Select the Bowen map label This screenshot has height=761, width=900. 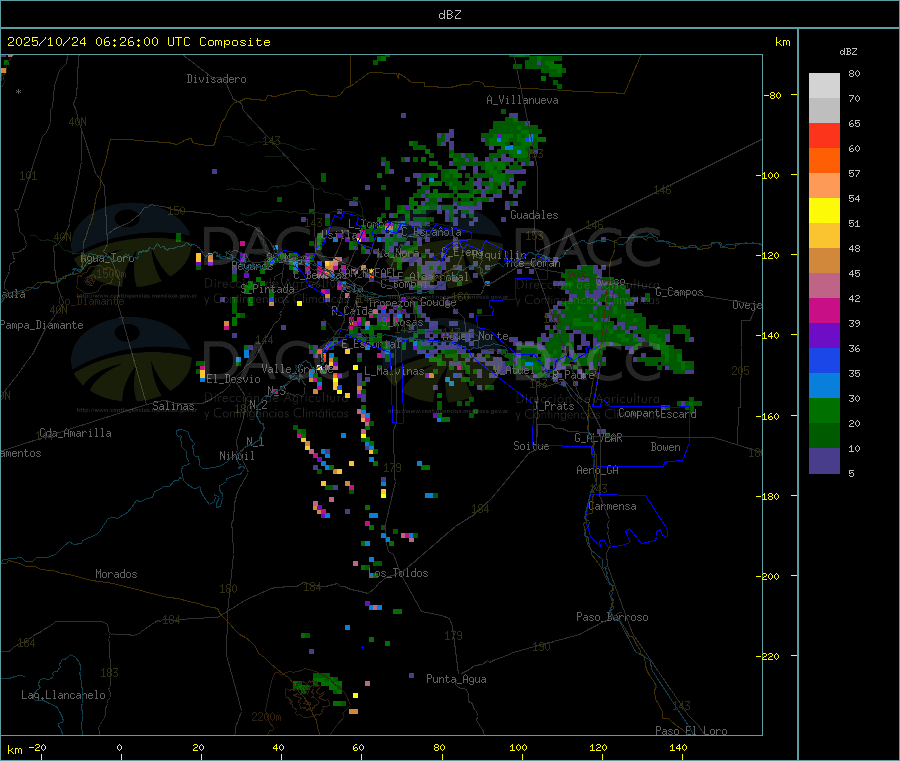tap(665, 447)
